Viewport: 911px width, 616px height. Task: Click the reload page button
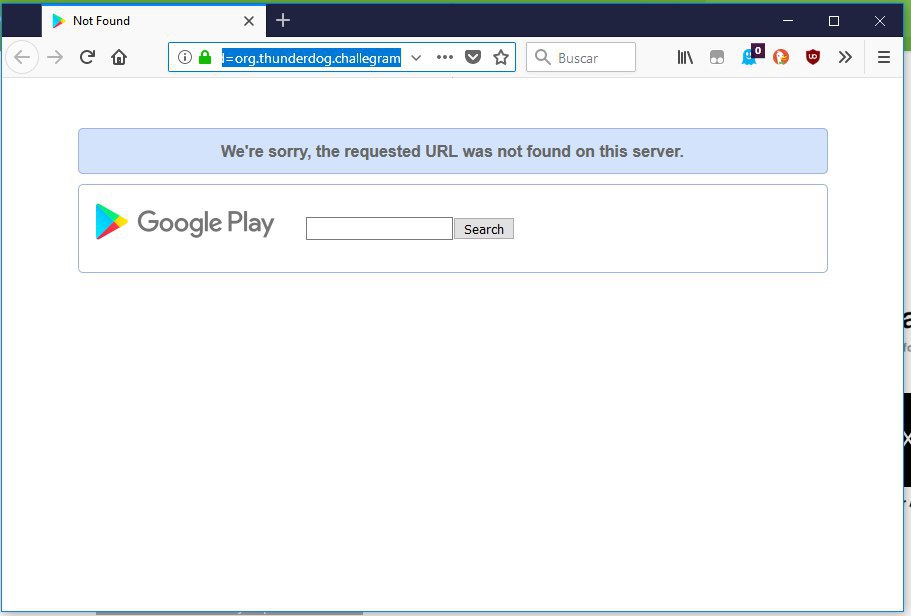coord(87,58)
